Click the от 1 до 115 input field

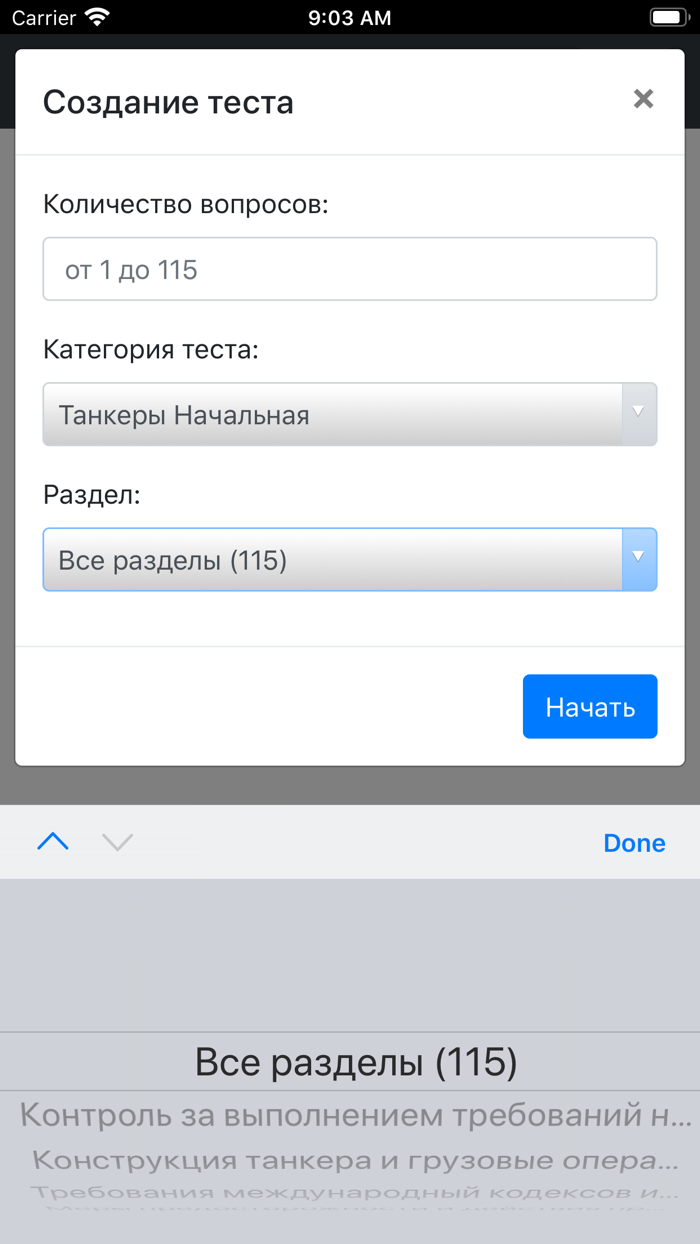(350, 268)
